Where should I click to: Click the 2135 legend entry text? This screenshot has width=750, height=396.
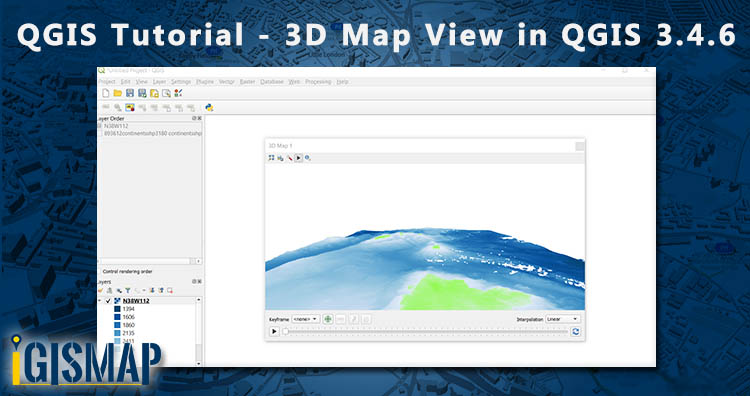[129, 333]
